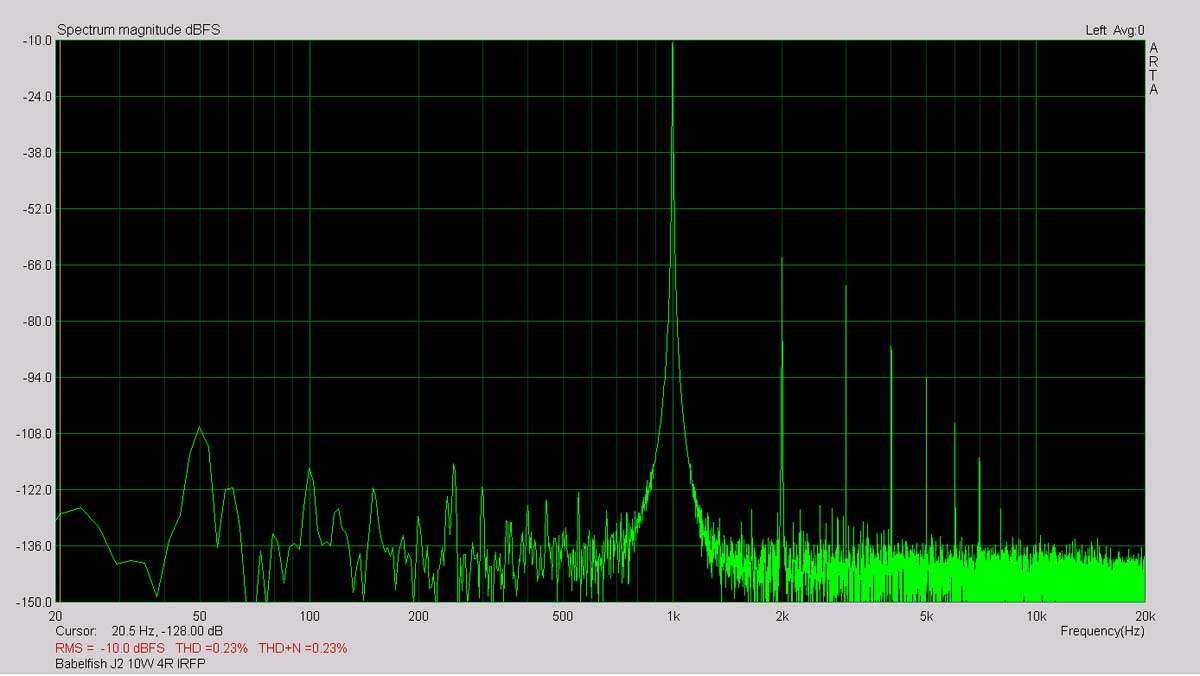
Task: Click the cursor readout '20.5 Hz, -128.00 dB'
Action: pos(167,632)
